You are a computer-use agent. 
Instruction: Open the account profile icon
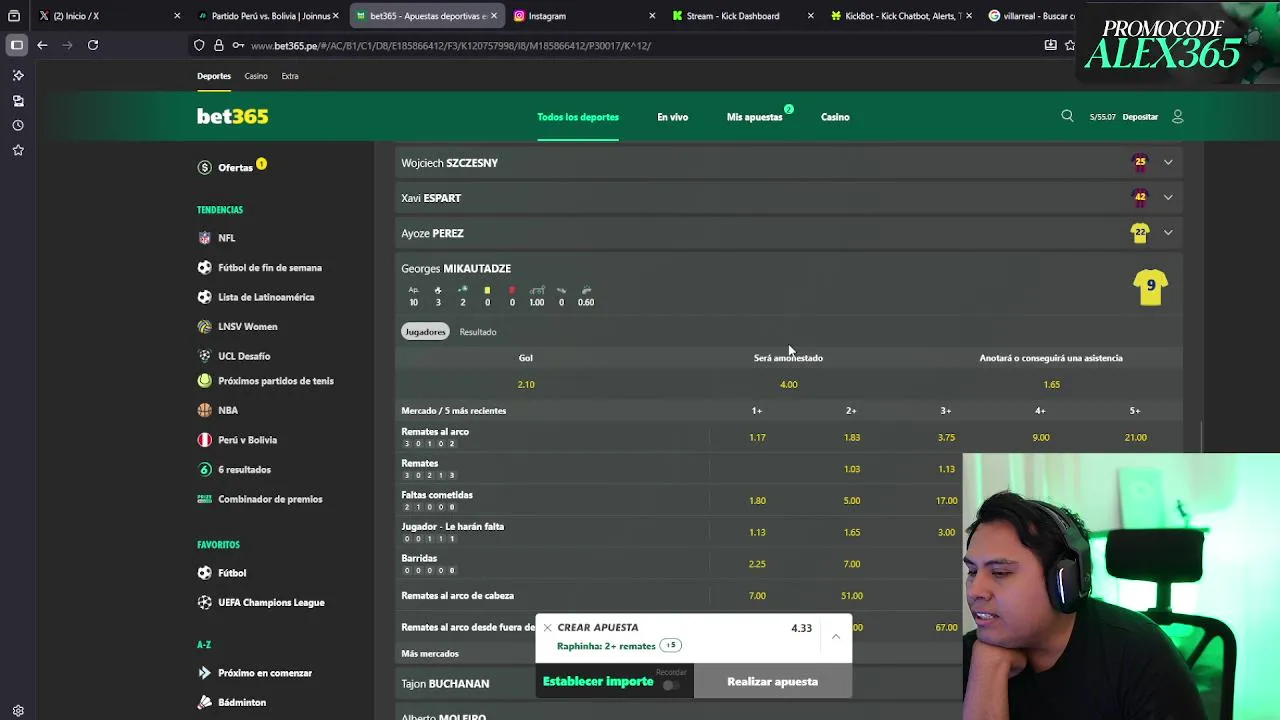(x=1177, y=116)
